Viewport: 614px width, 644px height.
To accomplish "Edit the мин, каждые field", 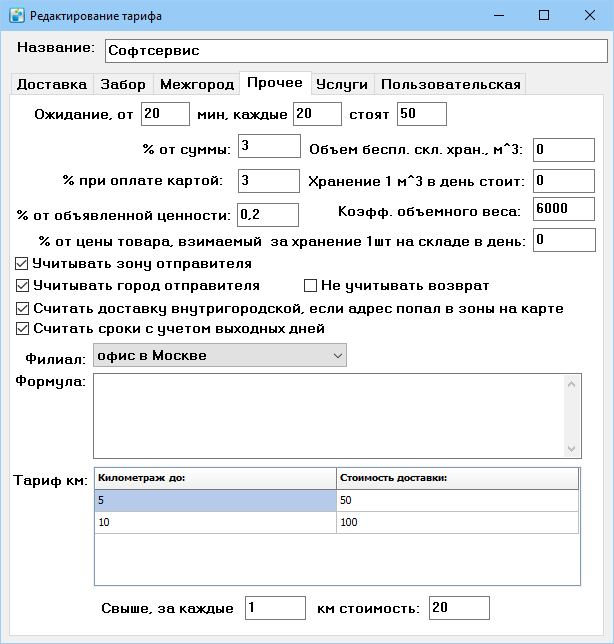I will (317, 114).
